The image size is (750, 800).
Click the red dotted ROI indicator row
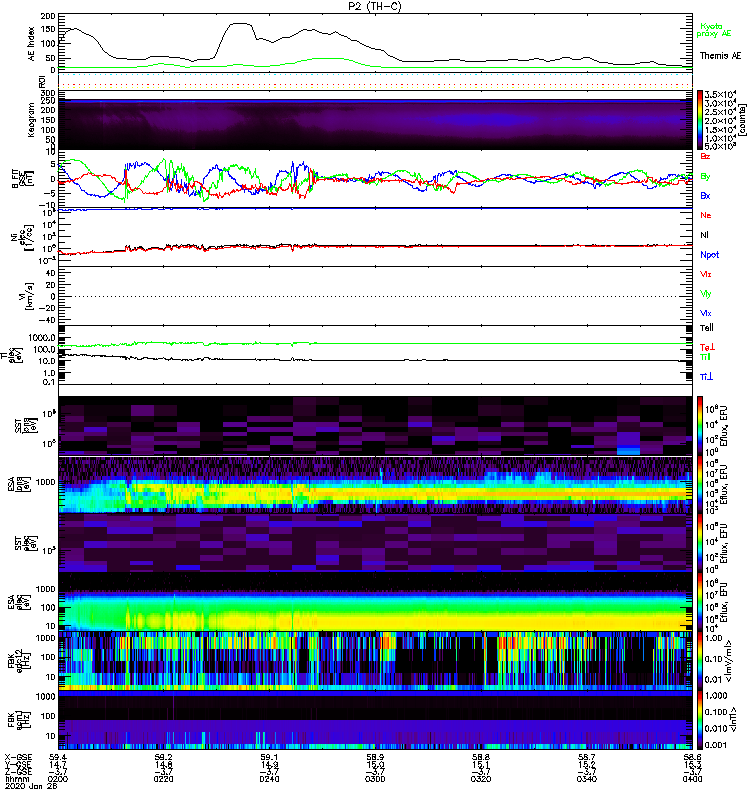(x=375, y=85)
